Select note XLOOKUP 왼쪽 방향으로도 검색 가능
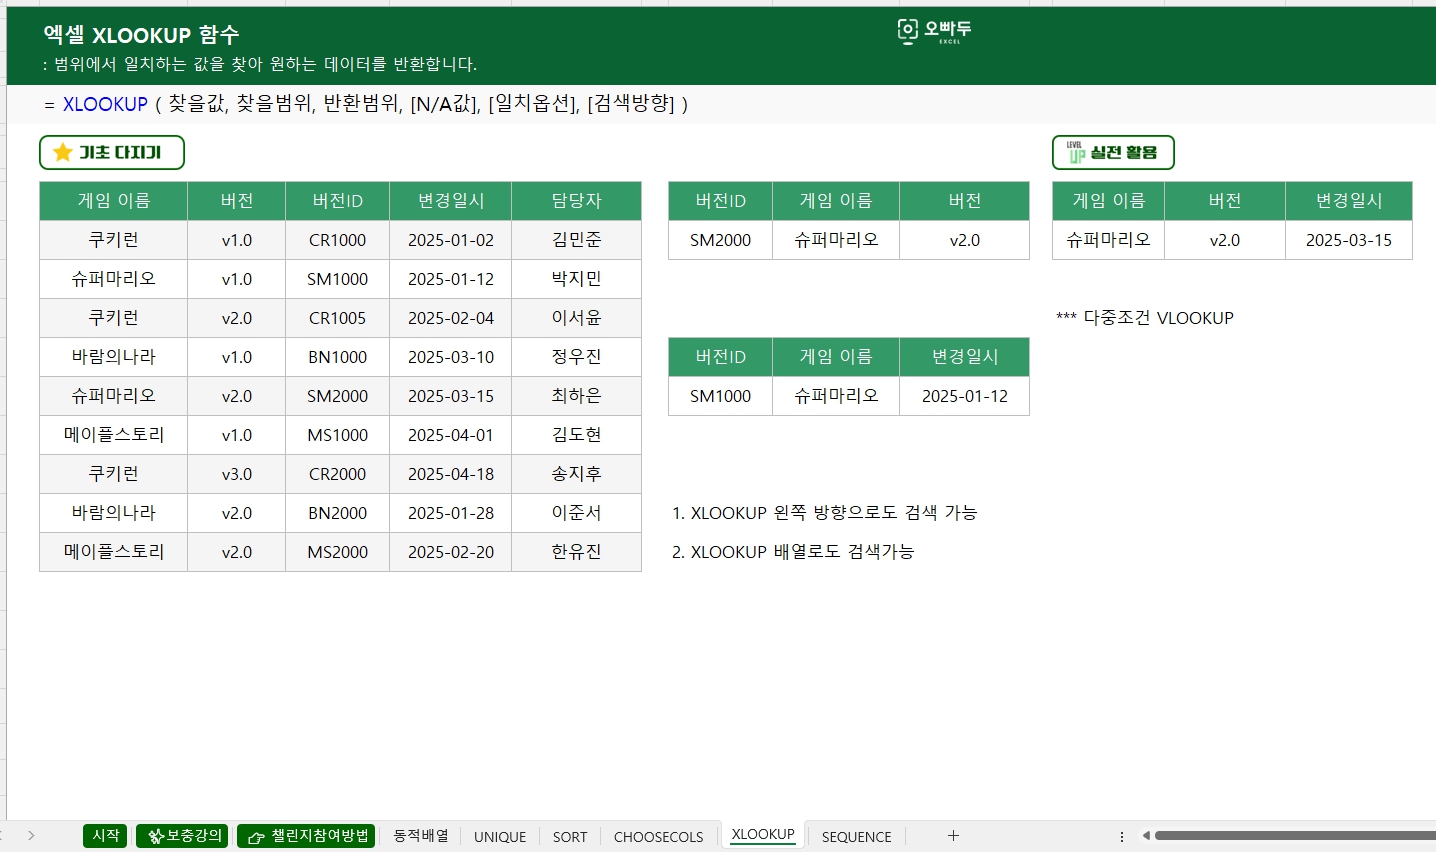Screen dimensions: 1436x853 point(824,513)
